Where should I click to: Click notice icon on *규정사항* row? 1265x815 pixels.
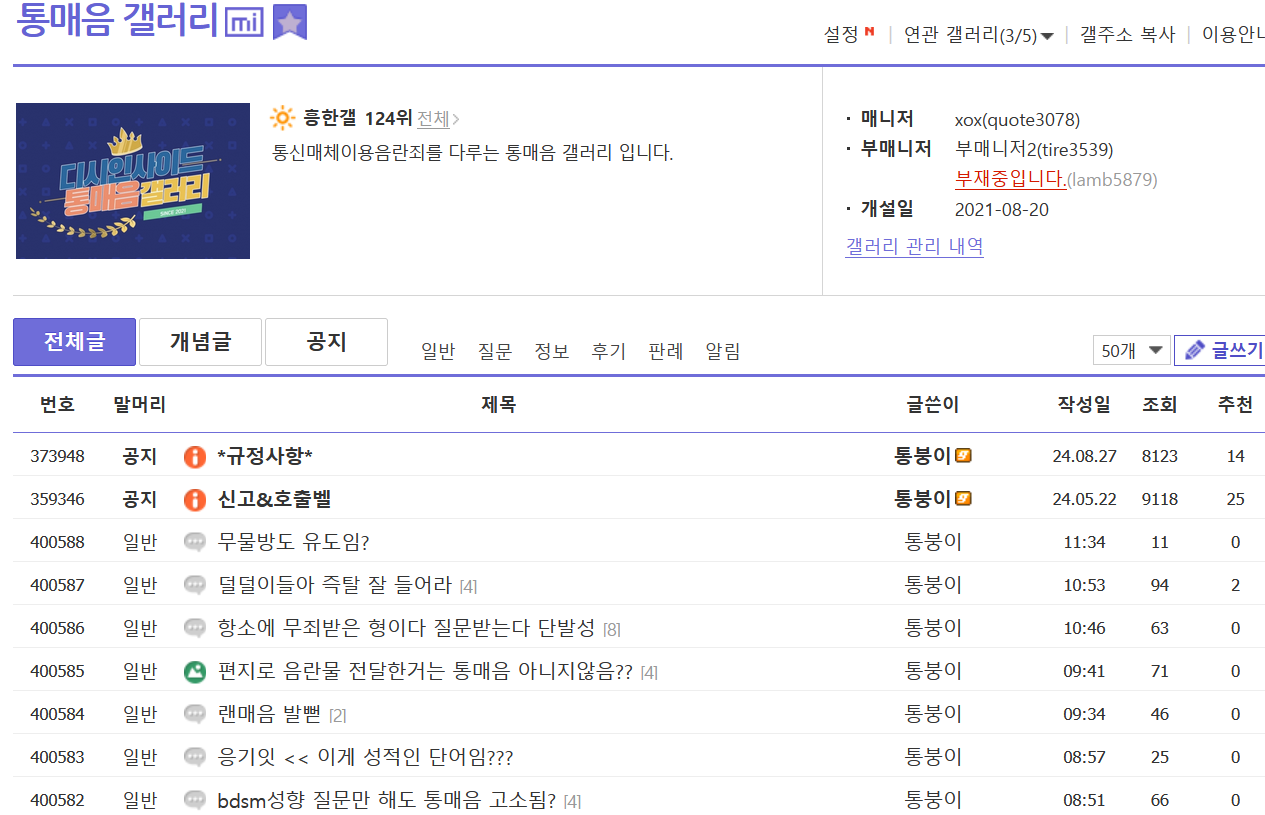[195, 456]
